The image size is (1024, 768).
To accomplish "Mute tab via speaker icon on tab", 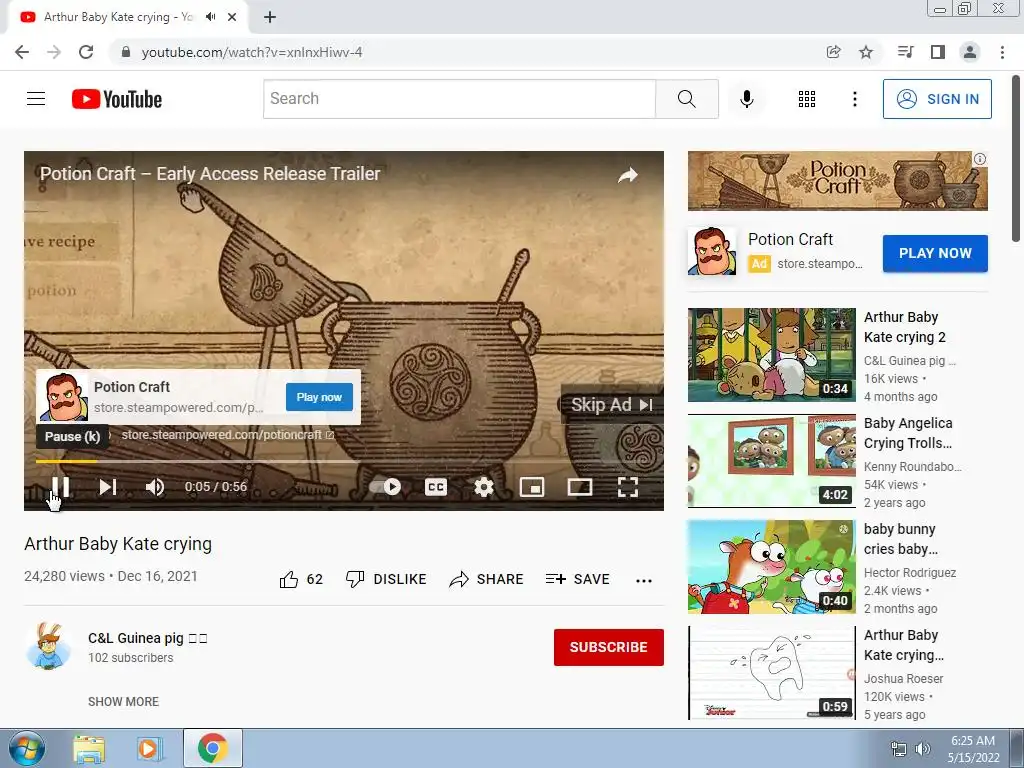I will pyautogui.click(x=210, y=17).
